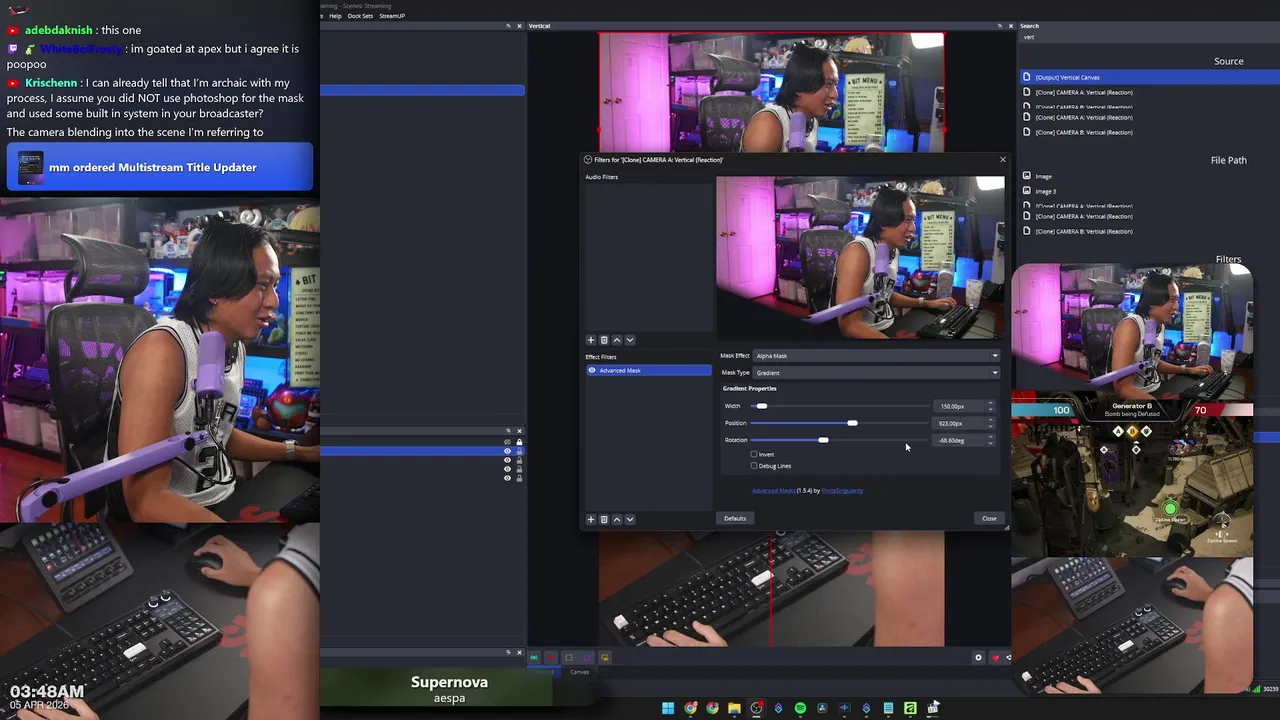Click the red record icon in bottom toolbar
This screenshot has height=720, width=1280.
point(550,657)
